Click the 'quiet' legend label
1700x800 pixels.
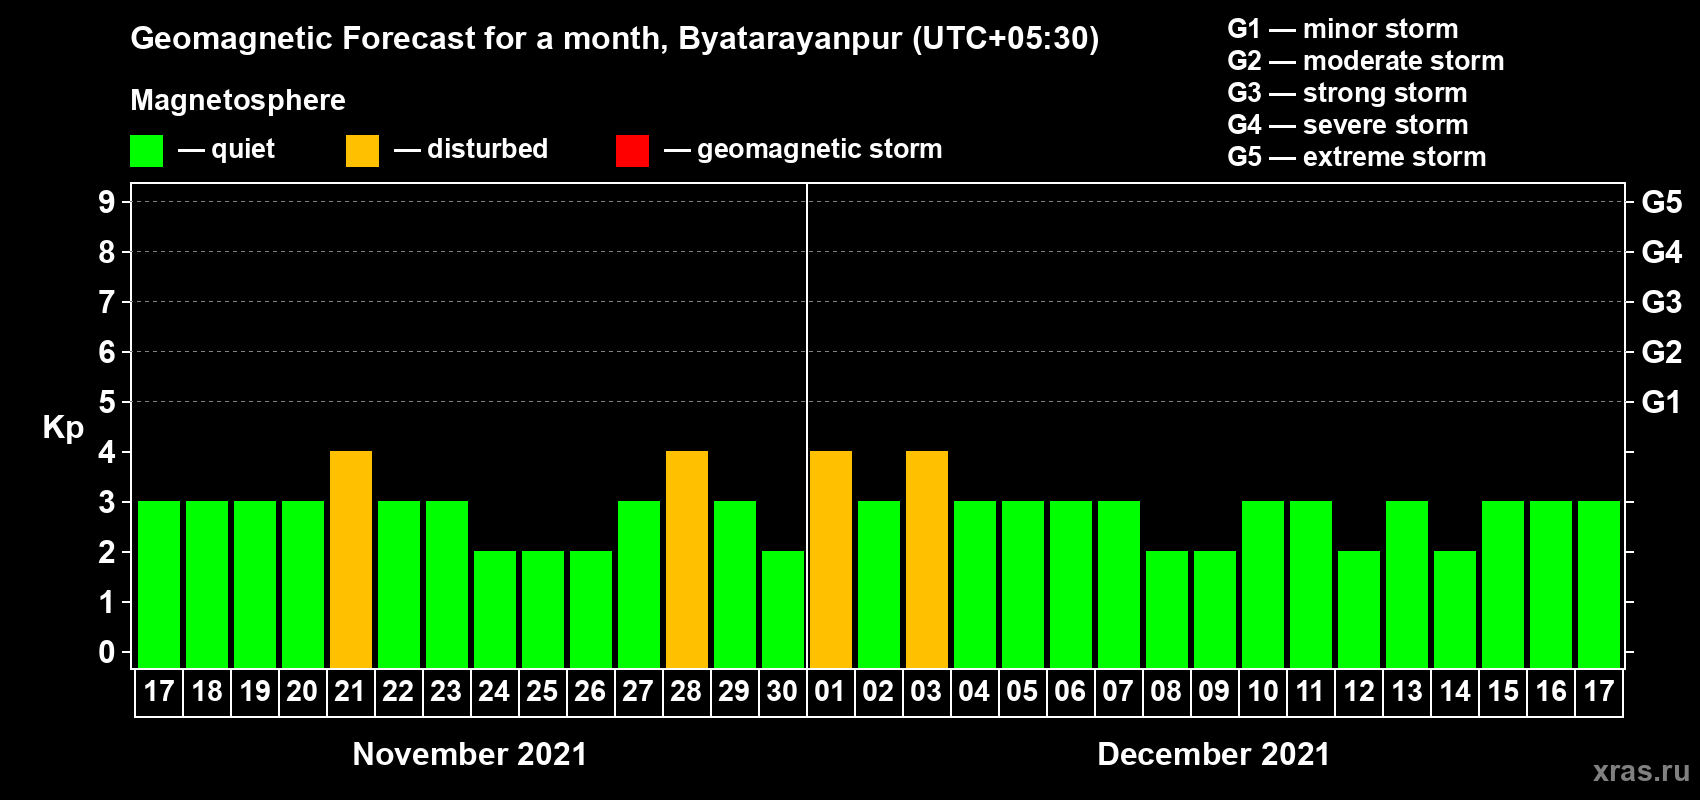point(243,149)
